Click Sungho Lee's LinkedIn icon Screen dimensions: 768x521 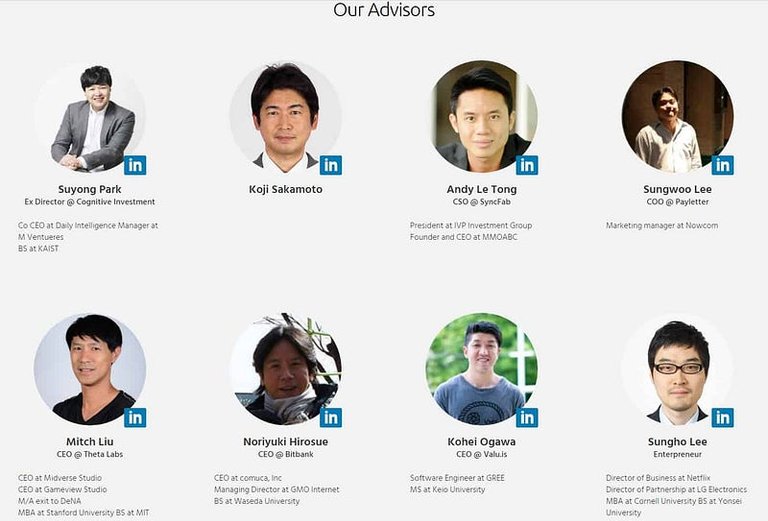(x=723, y=417)
